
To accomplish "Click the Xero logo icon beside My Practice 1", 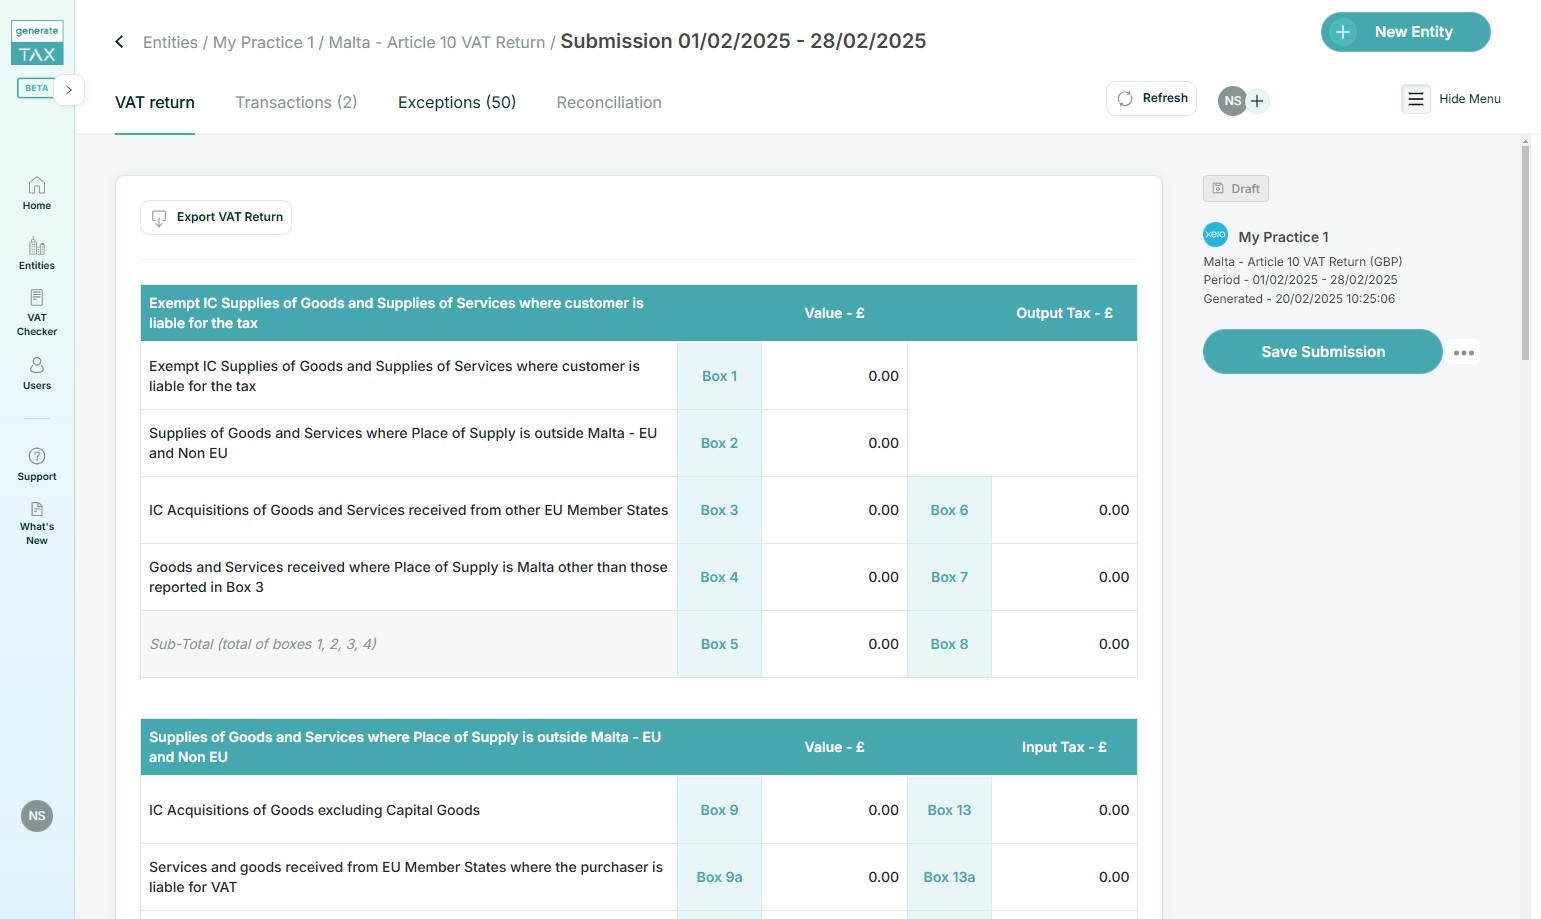I will pos(1215,235).
